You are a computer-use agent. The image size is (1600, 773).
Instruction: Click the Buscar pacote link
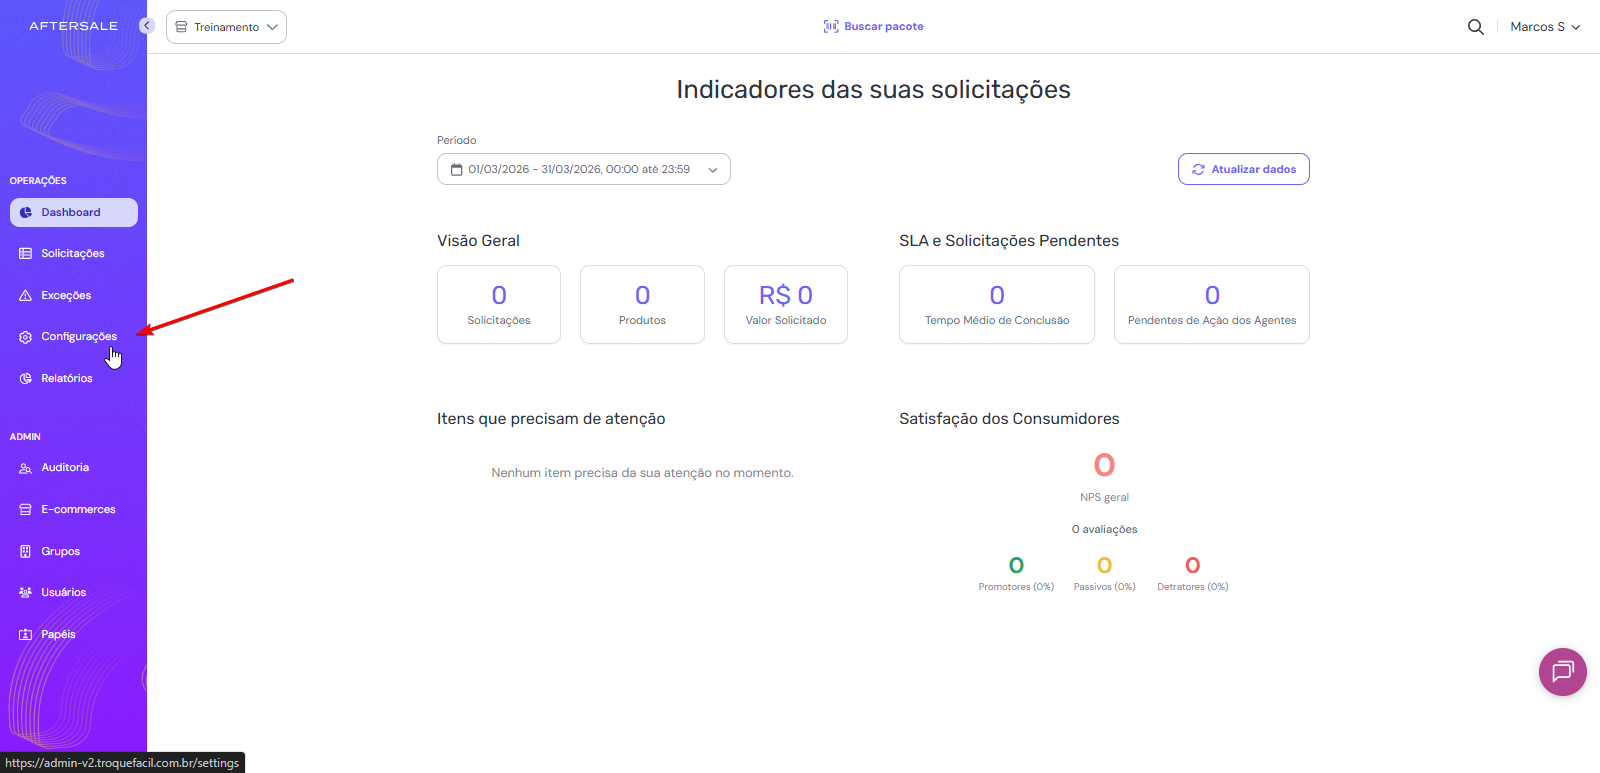point(883,27)
